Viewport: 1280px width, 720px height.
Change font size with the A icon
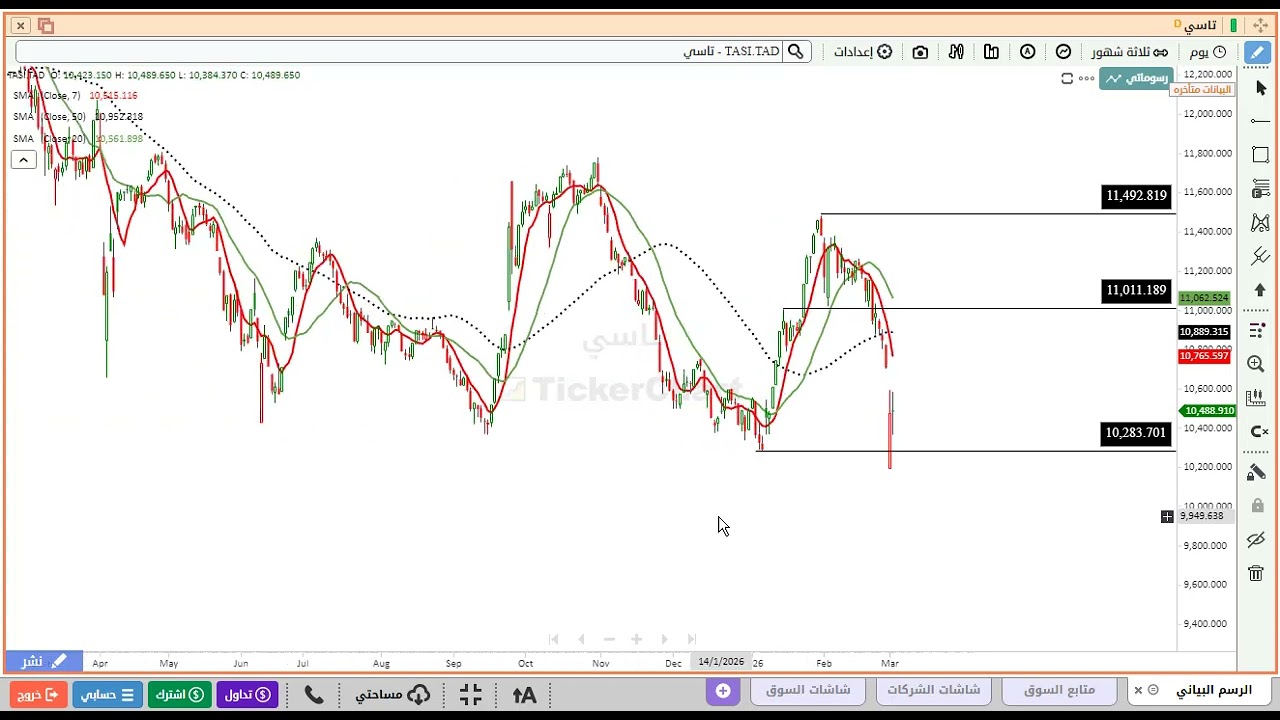pos(524,694)
